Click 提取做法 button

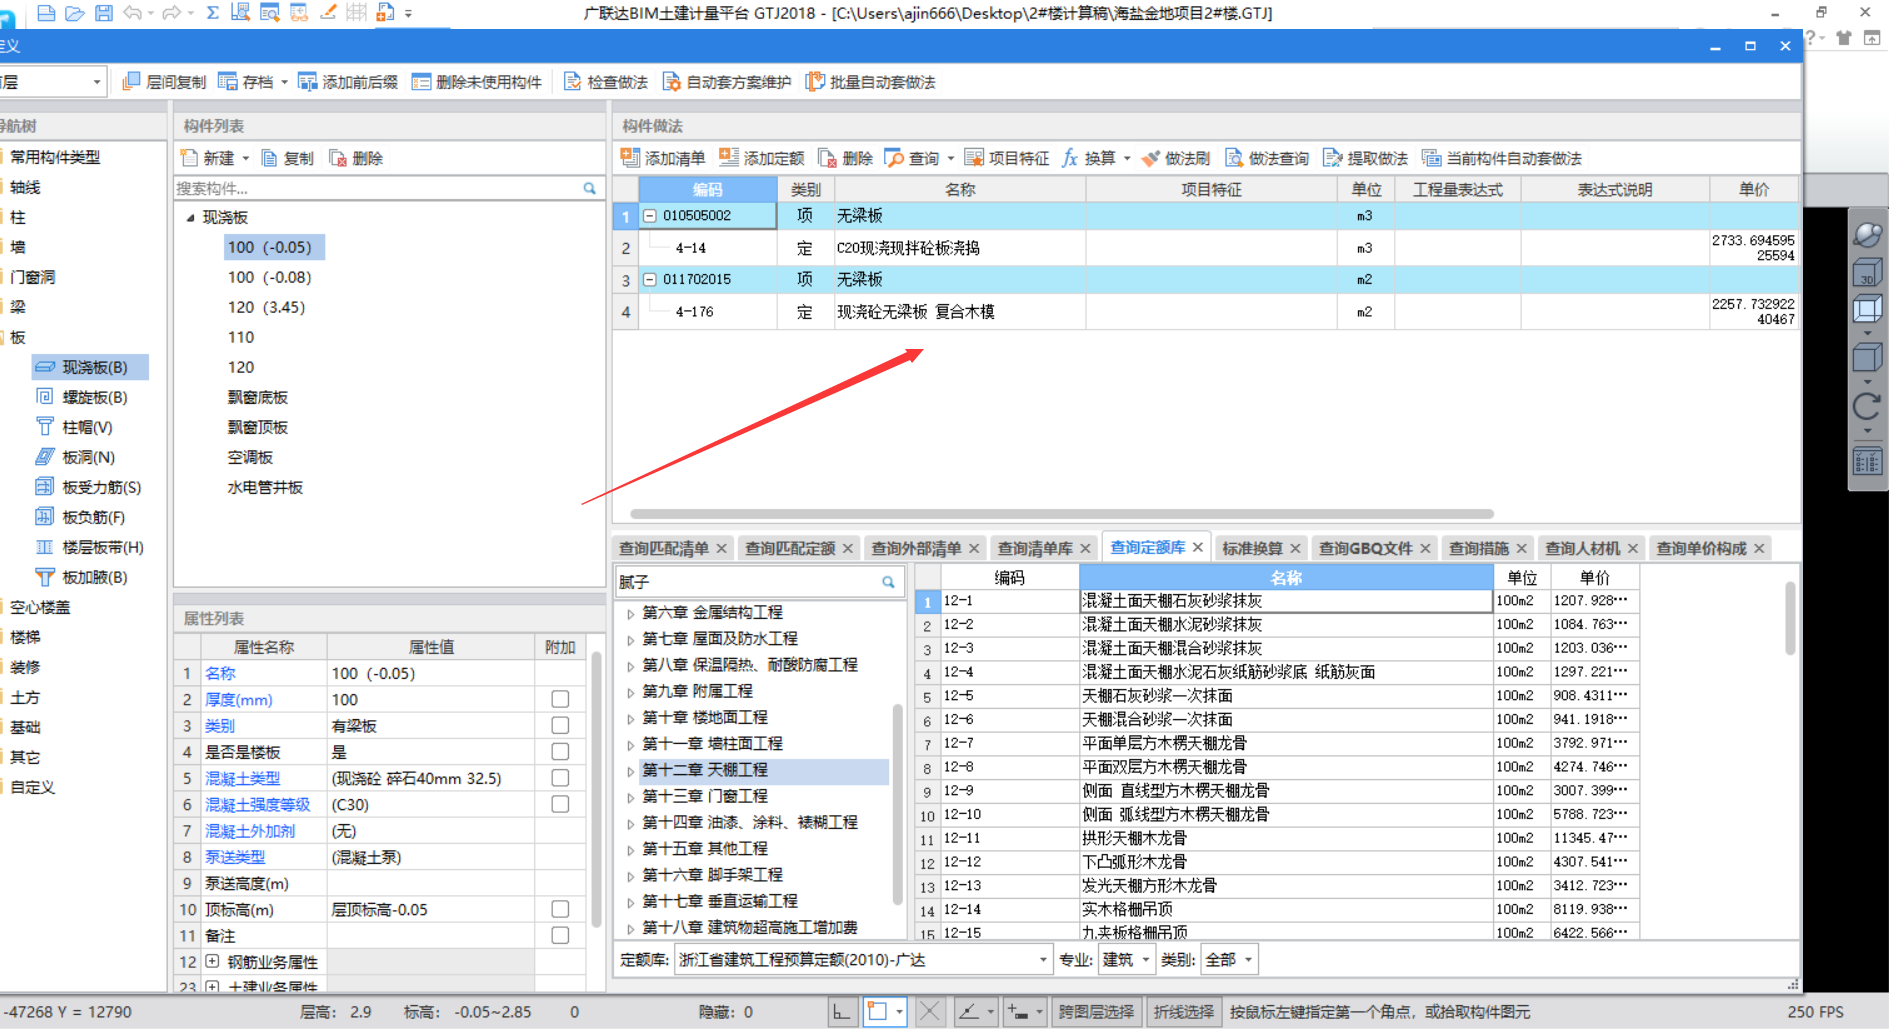(1365, 158)
